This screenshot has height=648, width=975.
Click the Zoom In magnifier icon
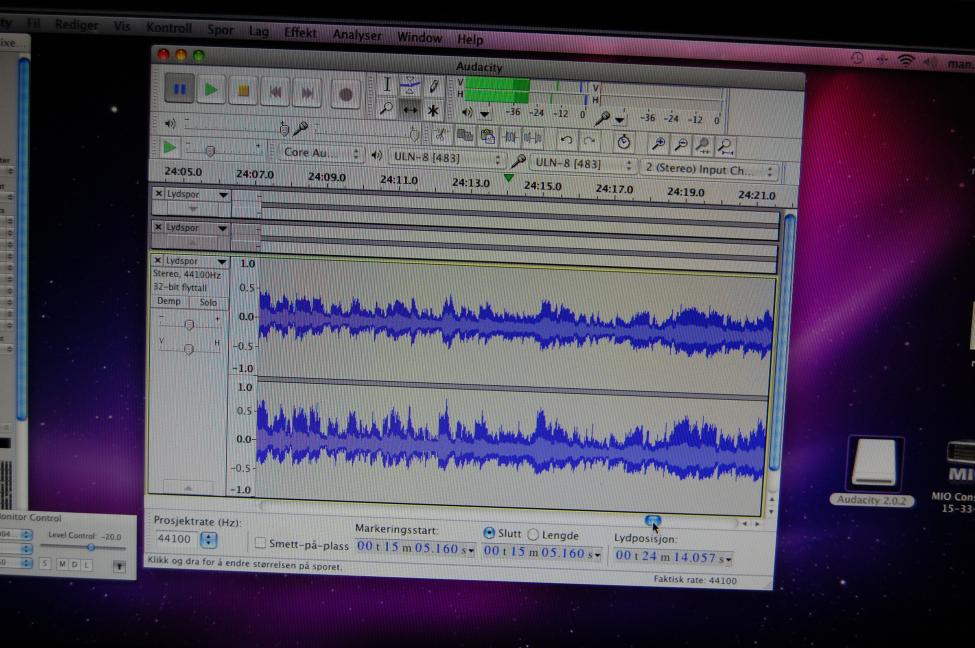[x=658, y=144]
